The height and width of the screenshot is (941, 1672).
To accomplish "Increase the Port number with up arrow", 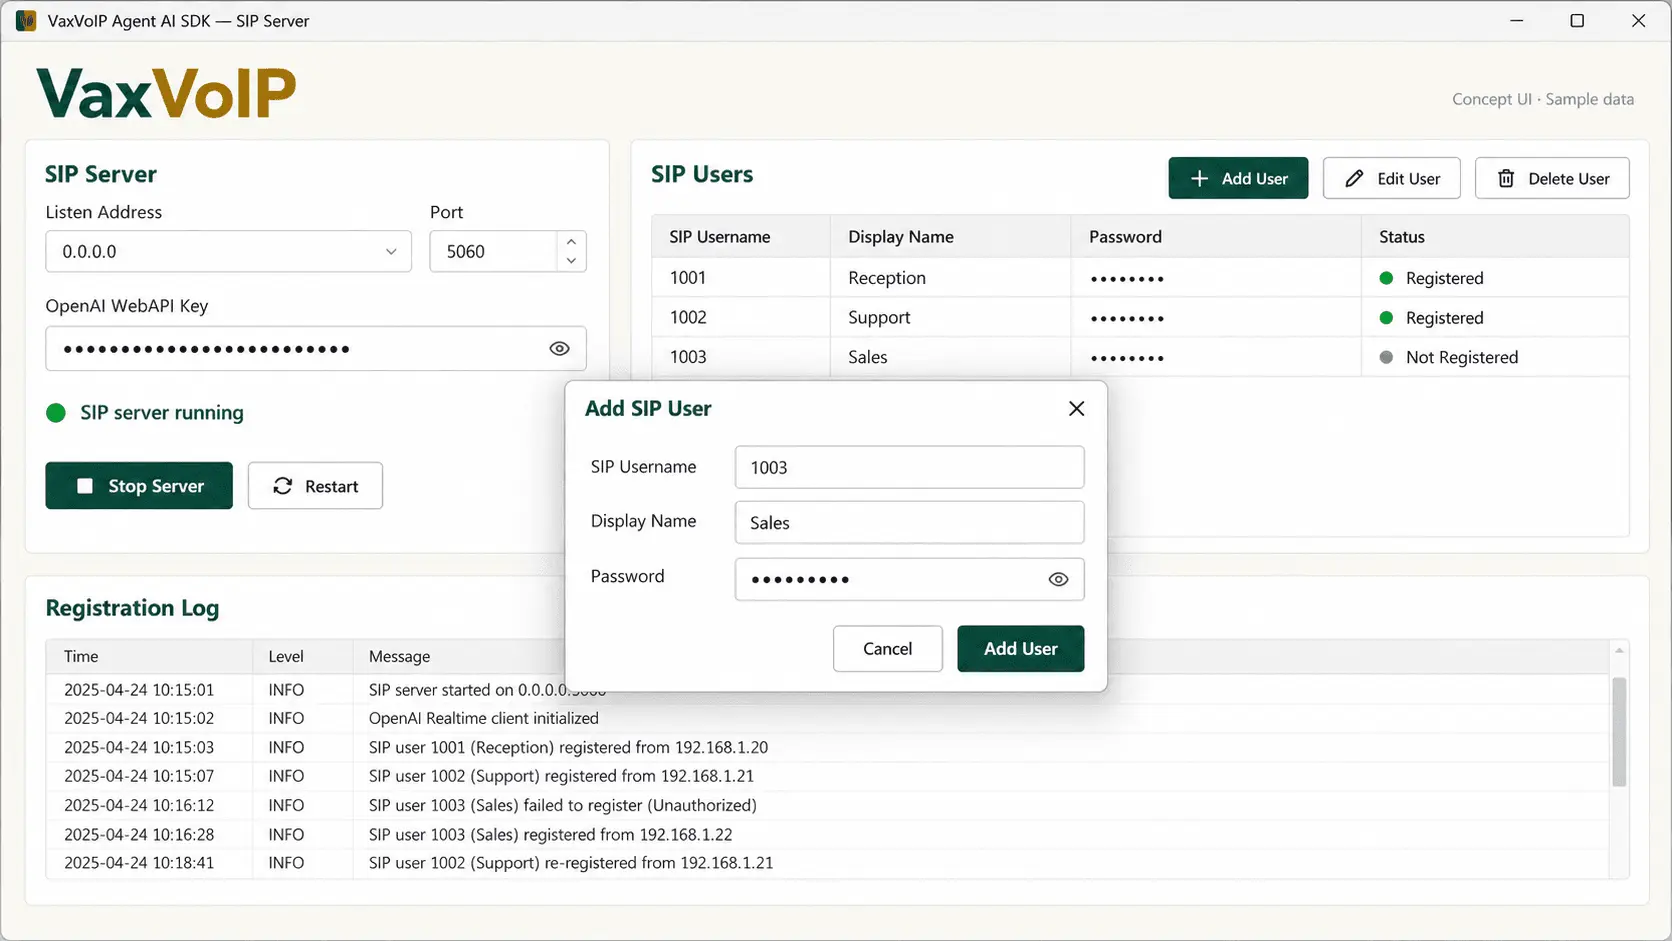I will click(571, 242).
